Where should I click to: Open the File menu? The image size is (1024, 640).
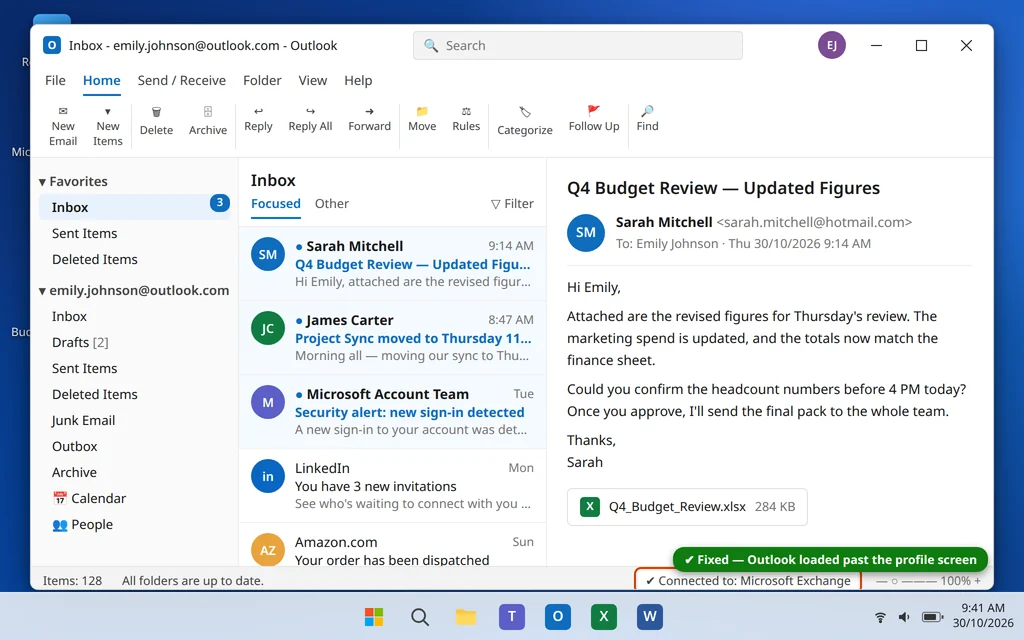click(x=55, y=80)
